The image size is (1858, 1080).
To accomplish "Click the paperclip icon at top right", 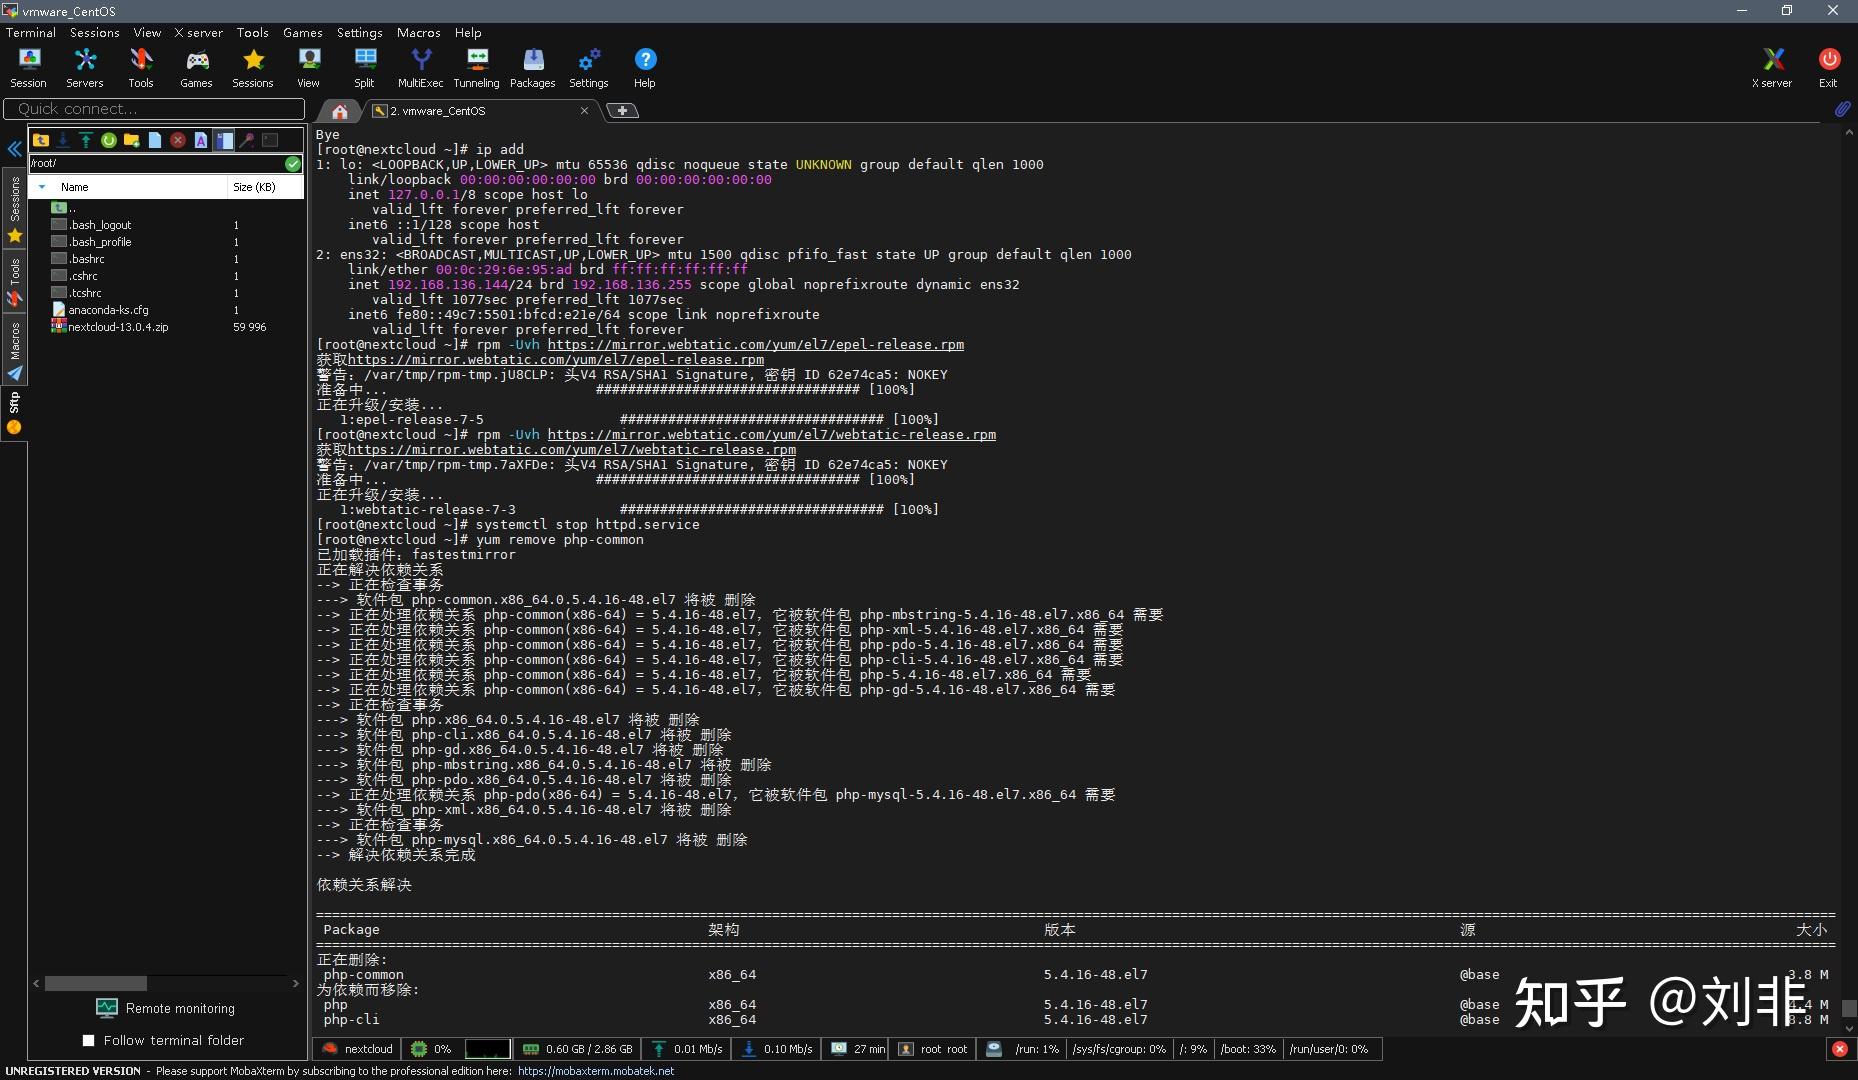I will 1842,109.
